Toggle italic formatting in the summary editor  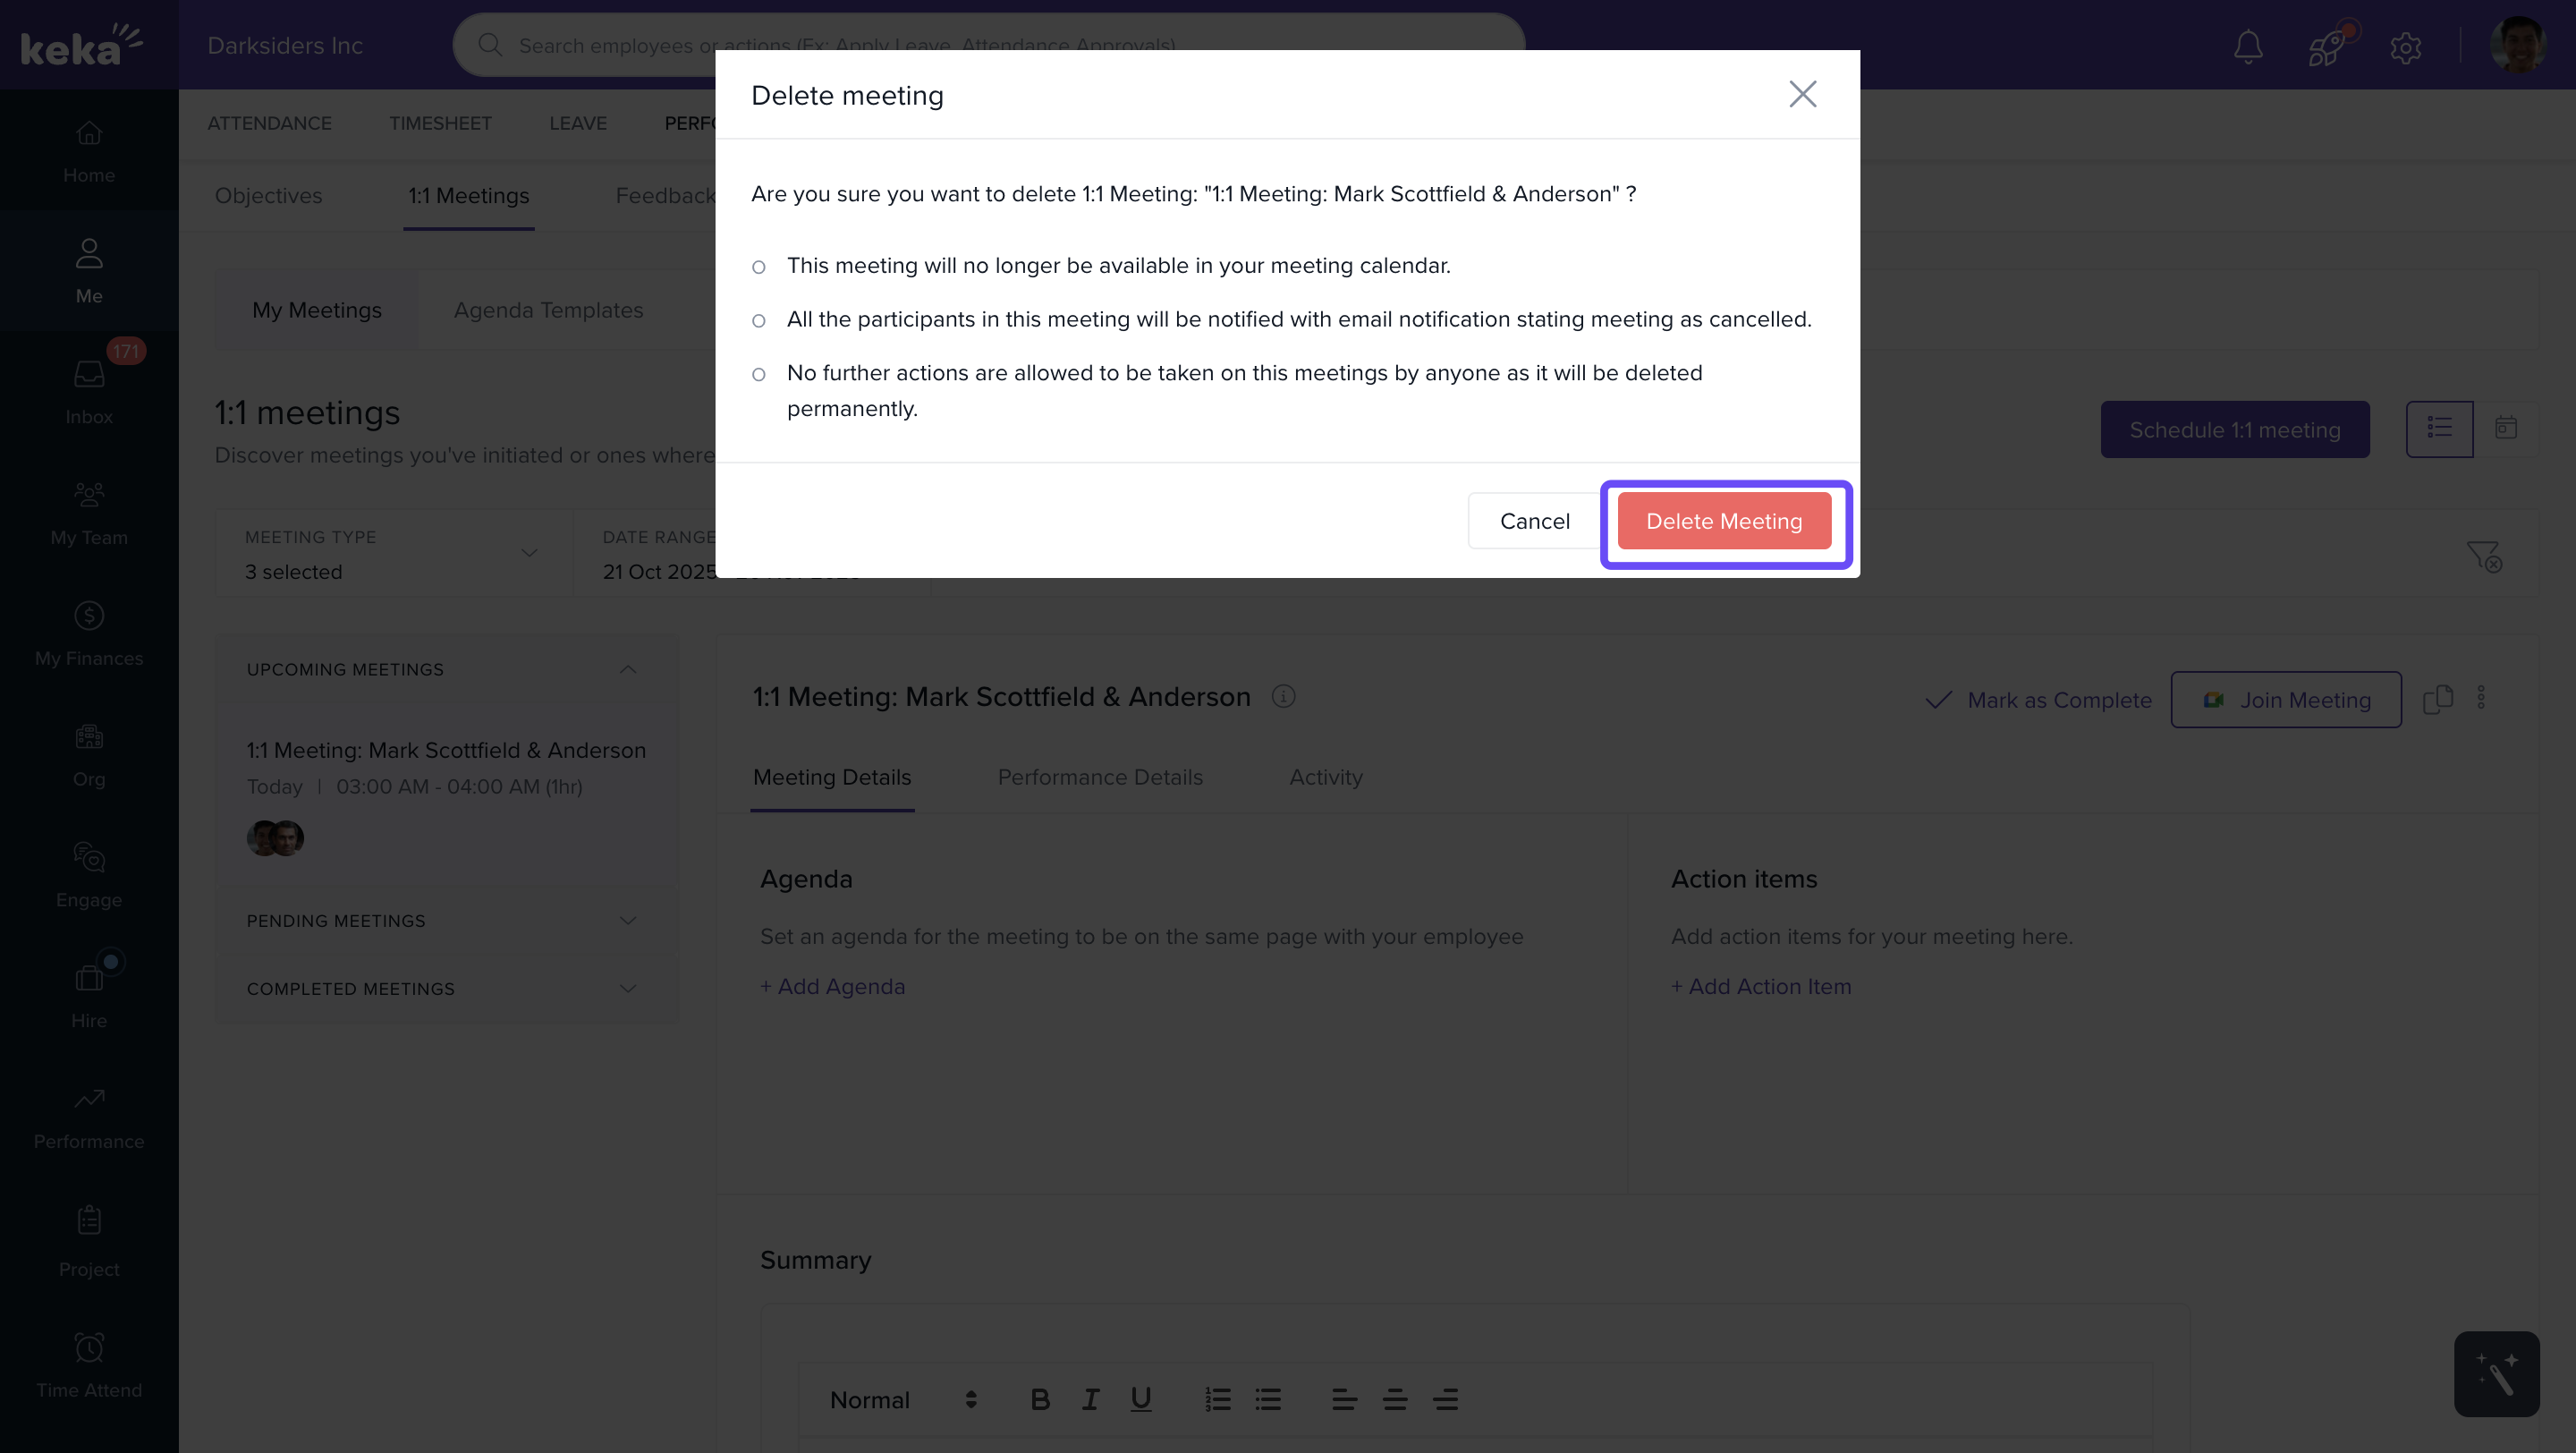(x=1090, y=1399)
